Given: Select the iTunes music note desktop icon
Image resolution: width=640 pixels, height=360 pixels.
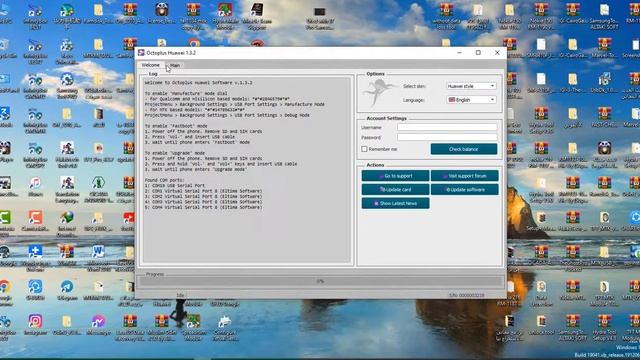Looking at the screenshot, I should 35,183.
